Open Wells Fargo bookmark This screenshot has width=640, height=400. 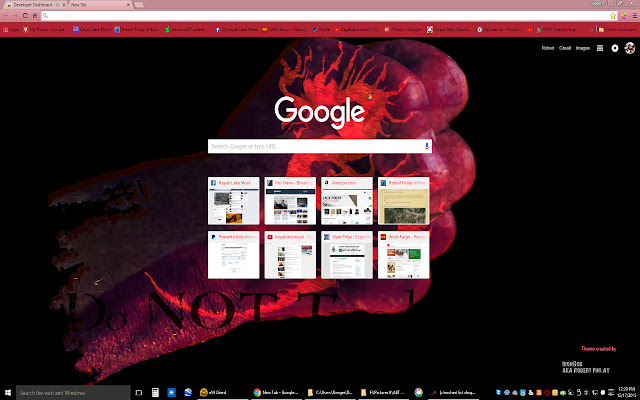click(285, 29)
